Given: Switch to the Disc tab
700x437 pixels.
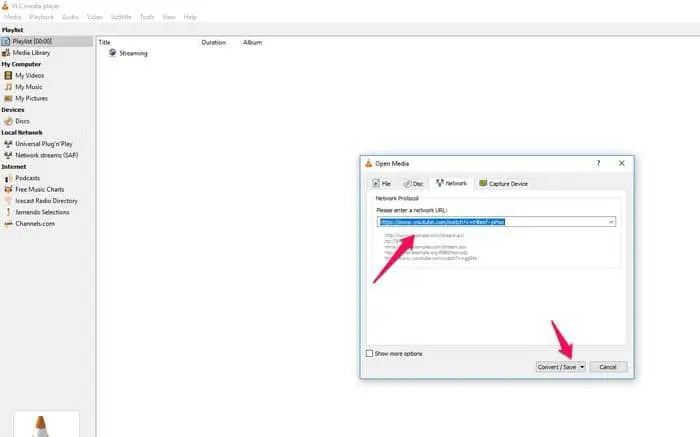Looking at the screenshot, I should click(414, 184).
